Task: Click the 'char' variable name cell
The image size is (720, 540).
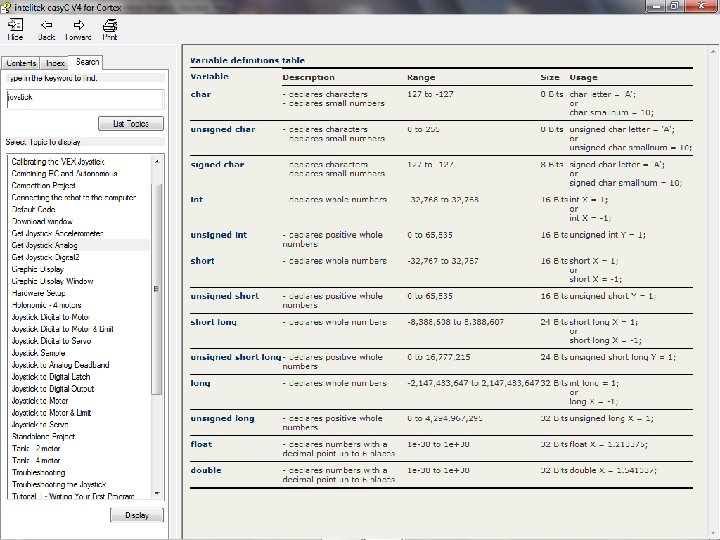Action: click(x=201, y=94)
